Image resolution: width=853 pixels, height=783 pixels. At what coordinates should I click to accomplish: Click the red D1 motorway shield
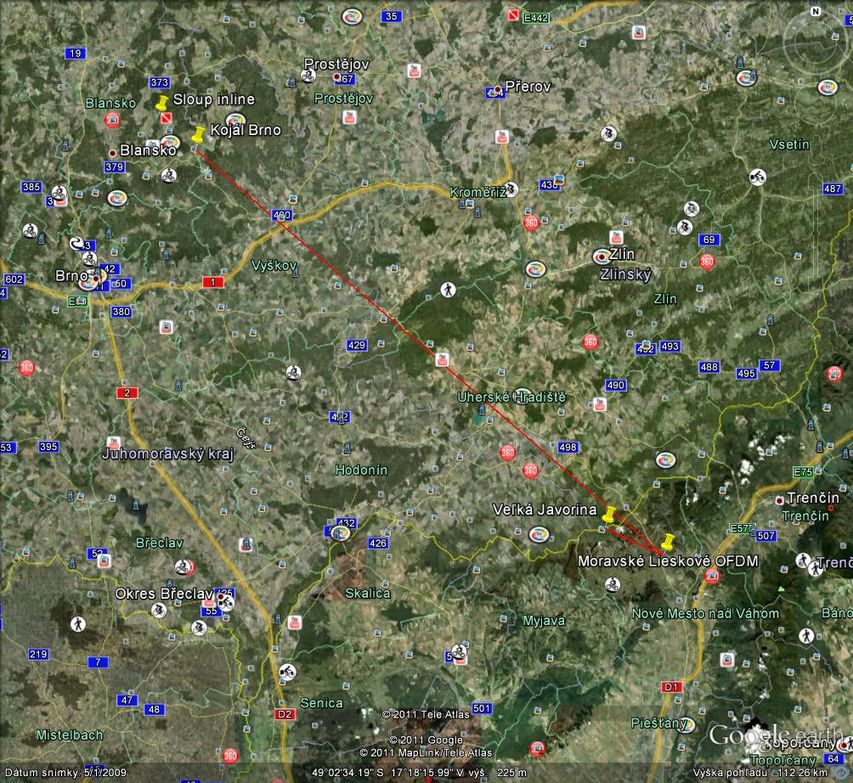point(671,687)
